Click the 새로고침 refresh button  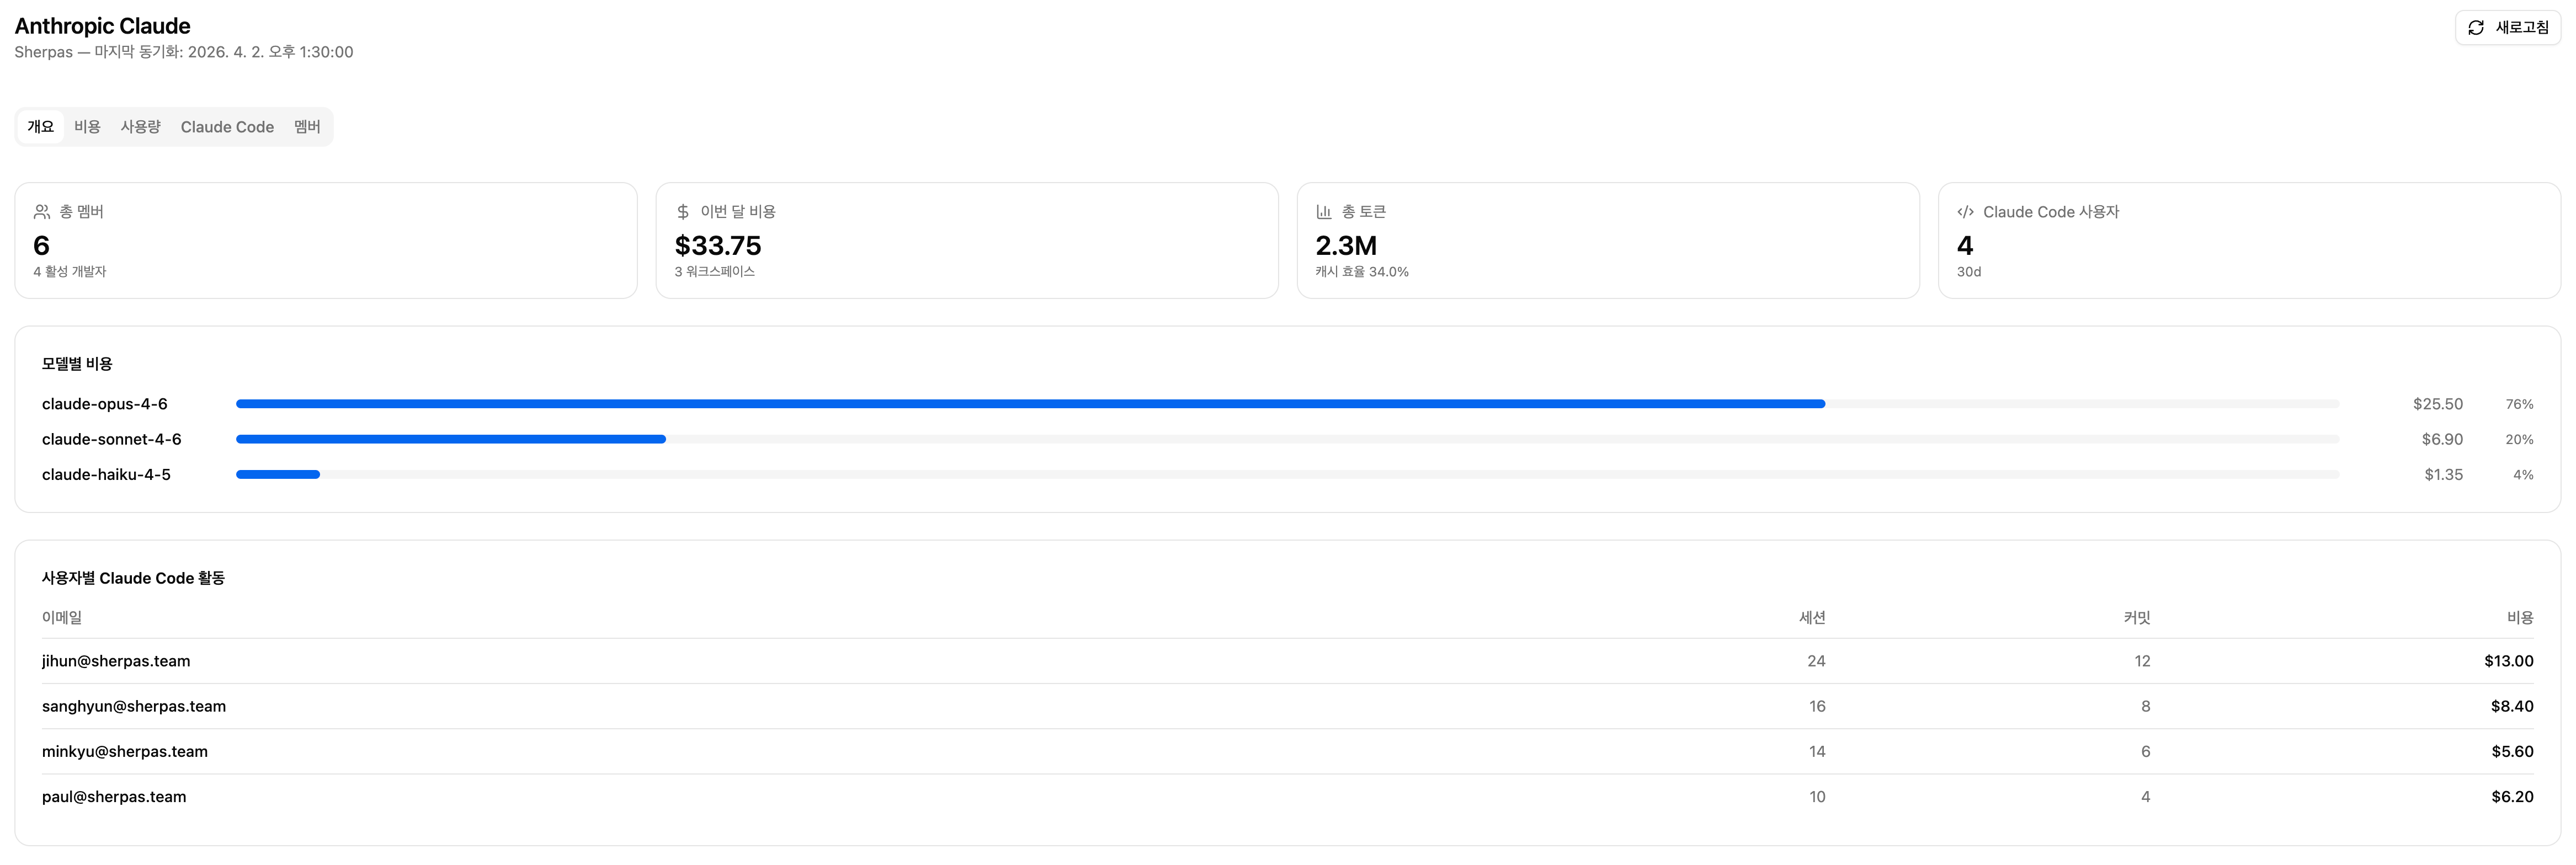tap(2508, 28)
